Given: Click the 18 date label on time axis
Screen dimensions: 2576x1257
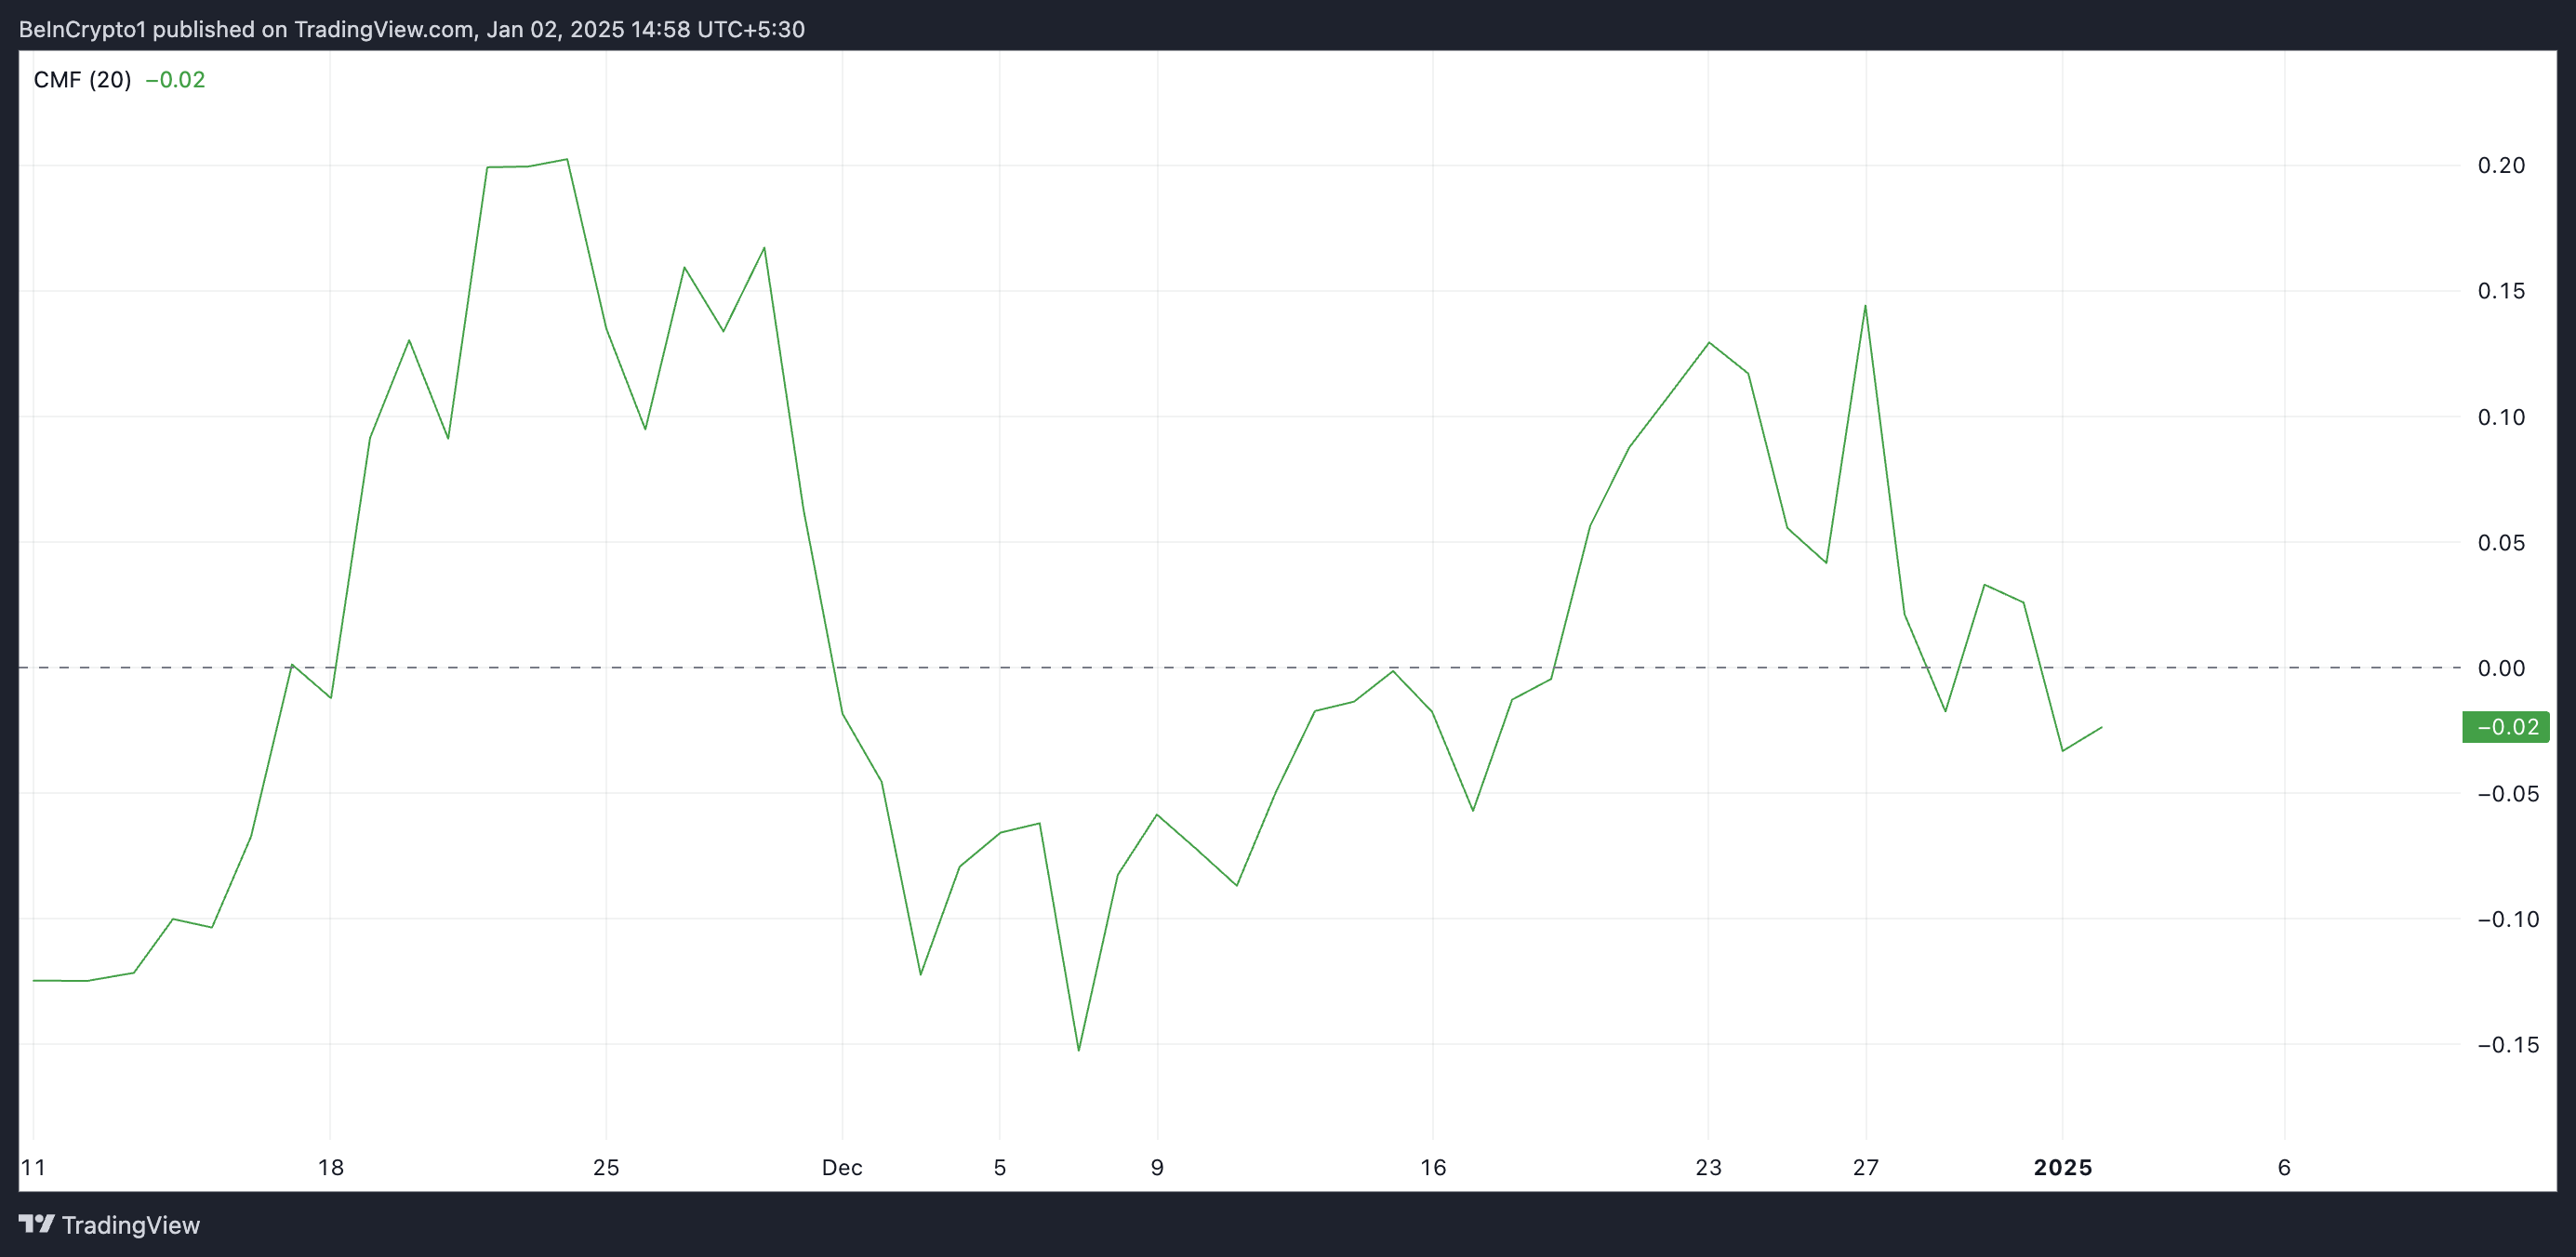Looking at the screenshot, I should point(330,1167).
